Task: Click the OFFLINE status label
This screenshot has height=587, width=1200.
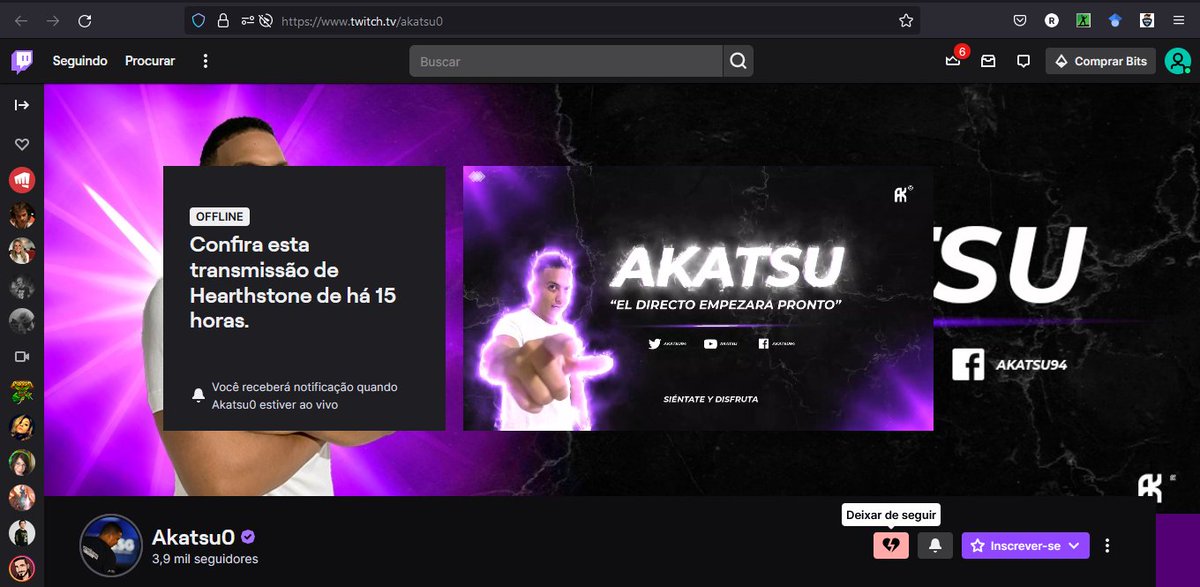Action: (220, 217)
